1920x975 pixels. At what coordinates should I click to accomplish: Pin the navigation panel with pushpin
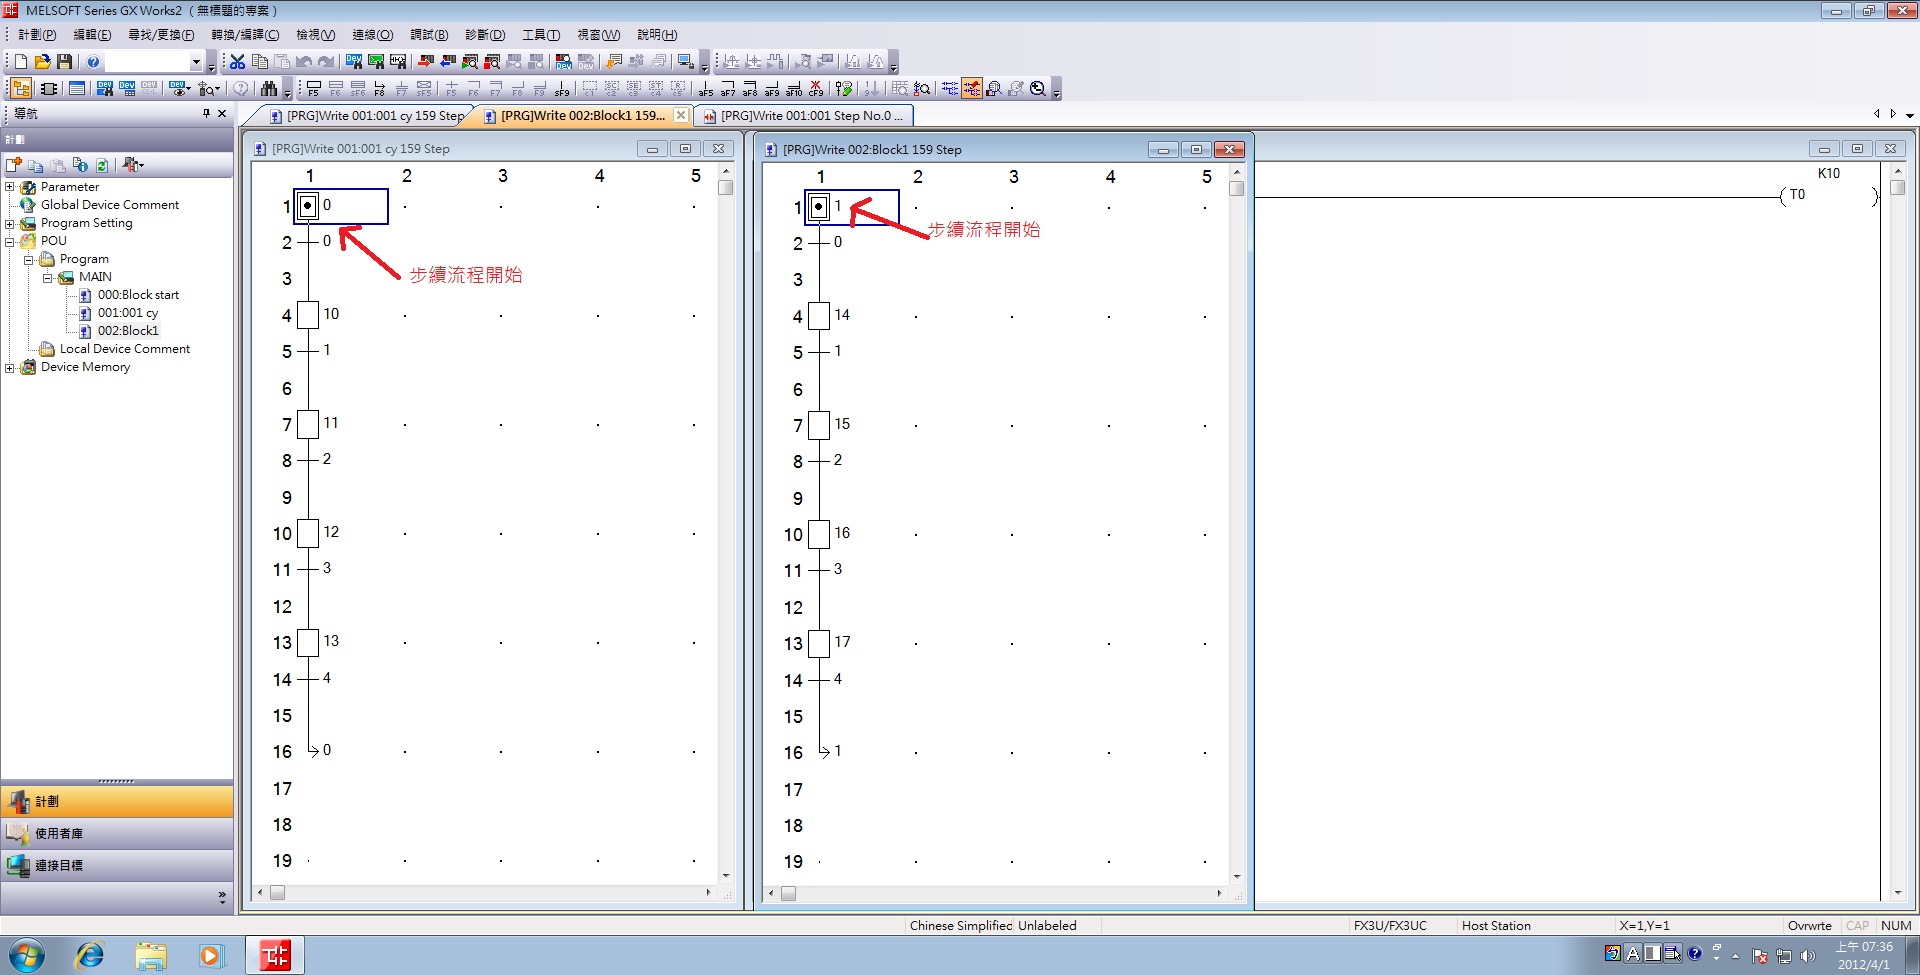(x=206, y=114)
